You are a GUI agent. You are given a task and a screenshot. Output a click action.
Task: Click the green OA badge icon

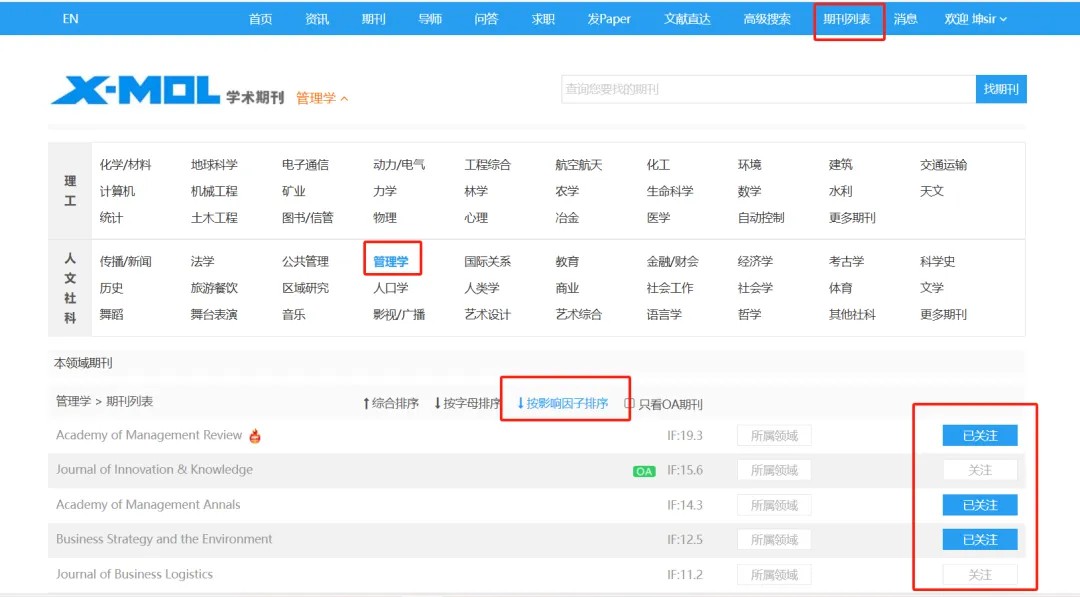click(x=644, y=471)
